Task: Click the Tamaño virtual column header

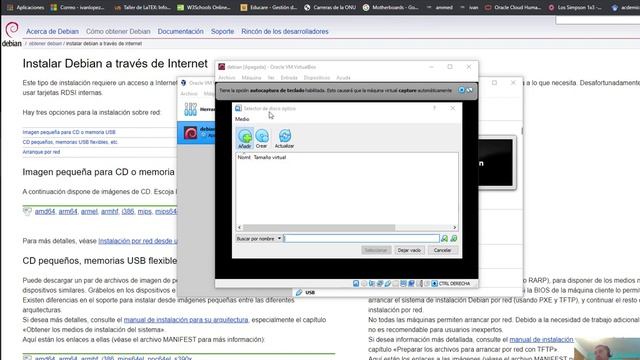Action: coord(270,157)
